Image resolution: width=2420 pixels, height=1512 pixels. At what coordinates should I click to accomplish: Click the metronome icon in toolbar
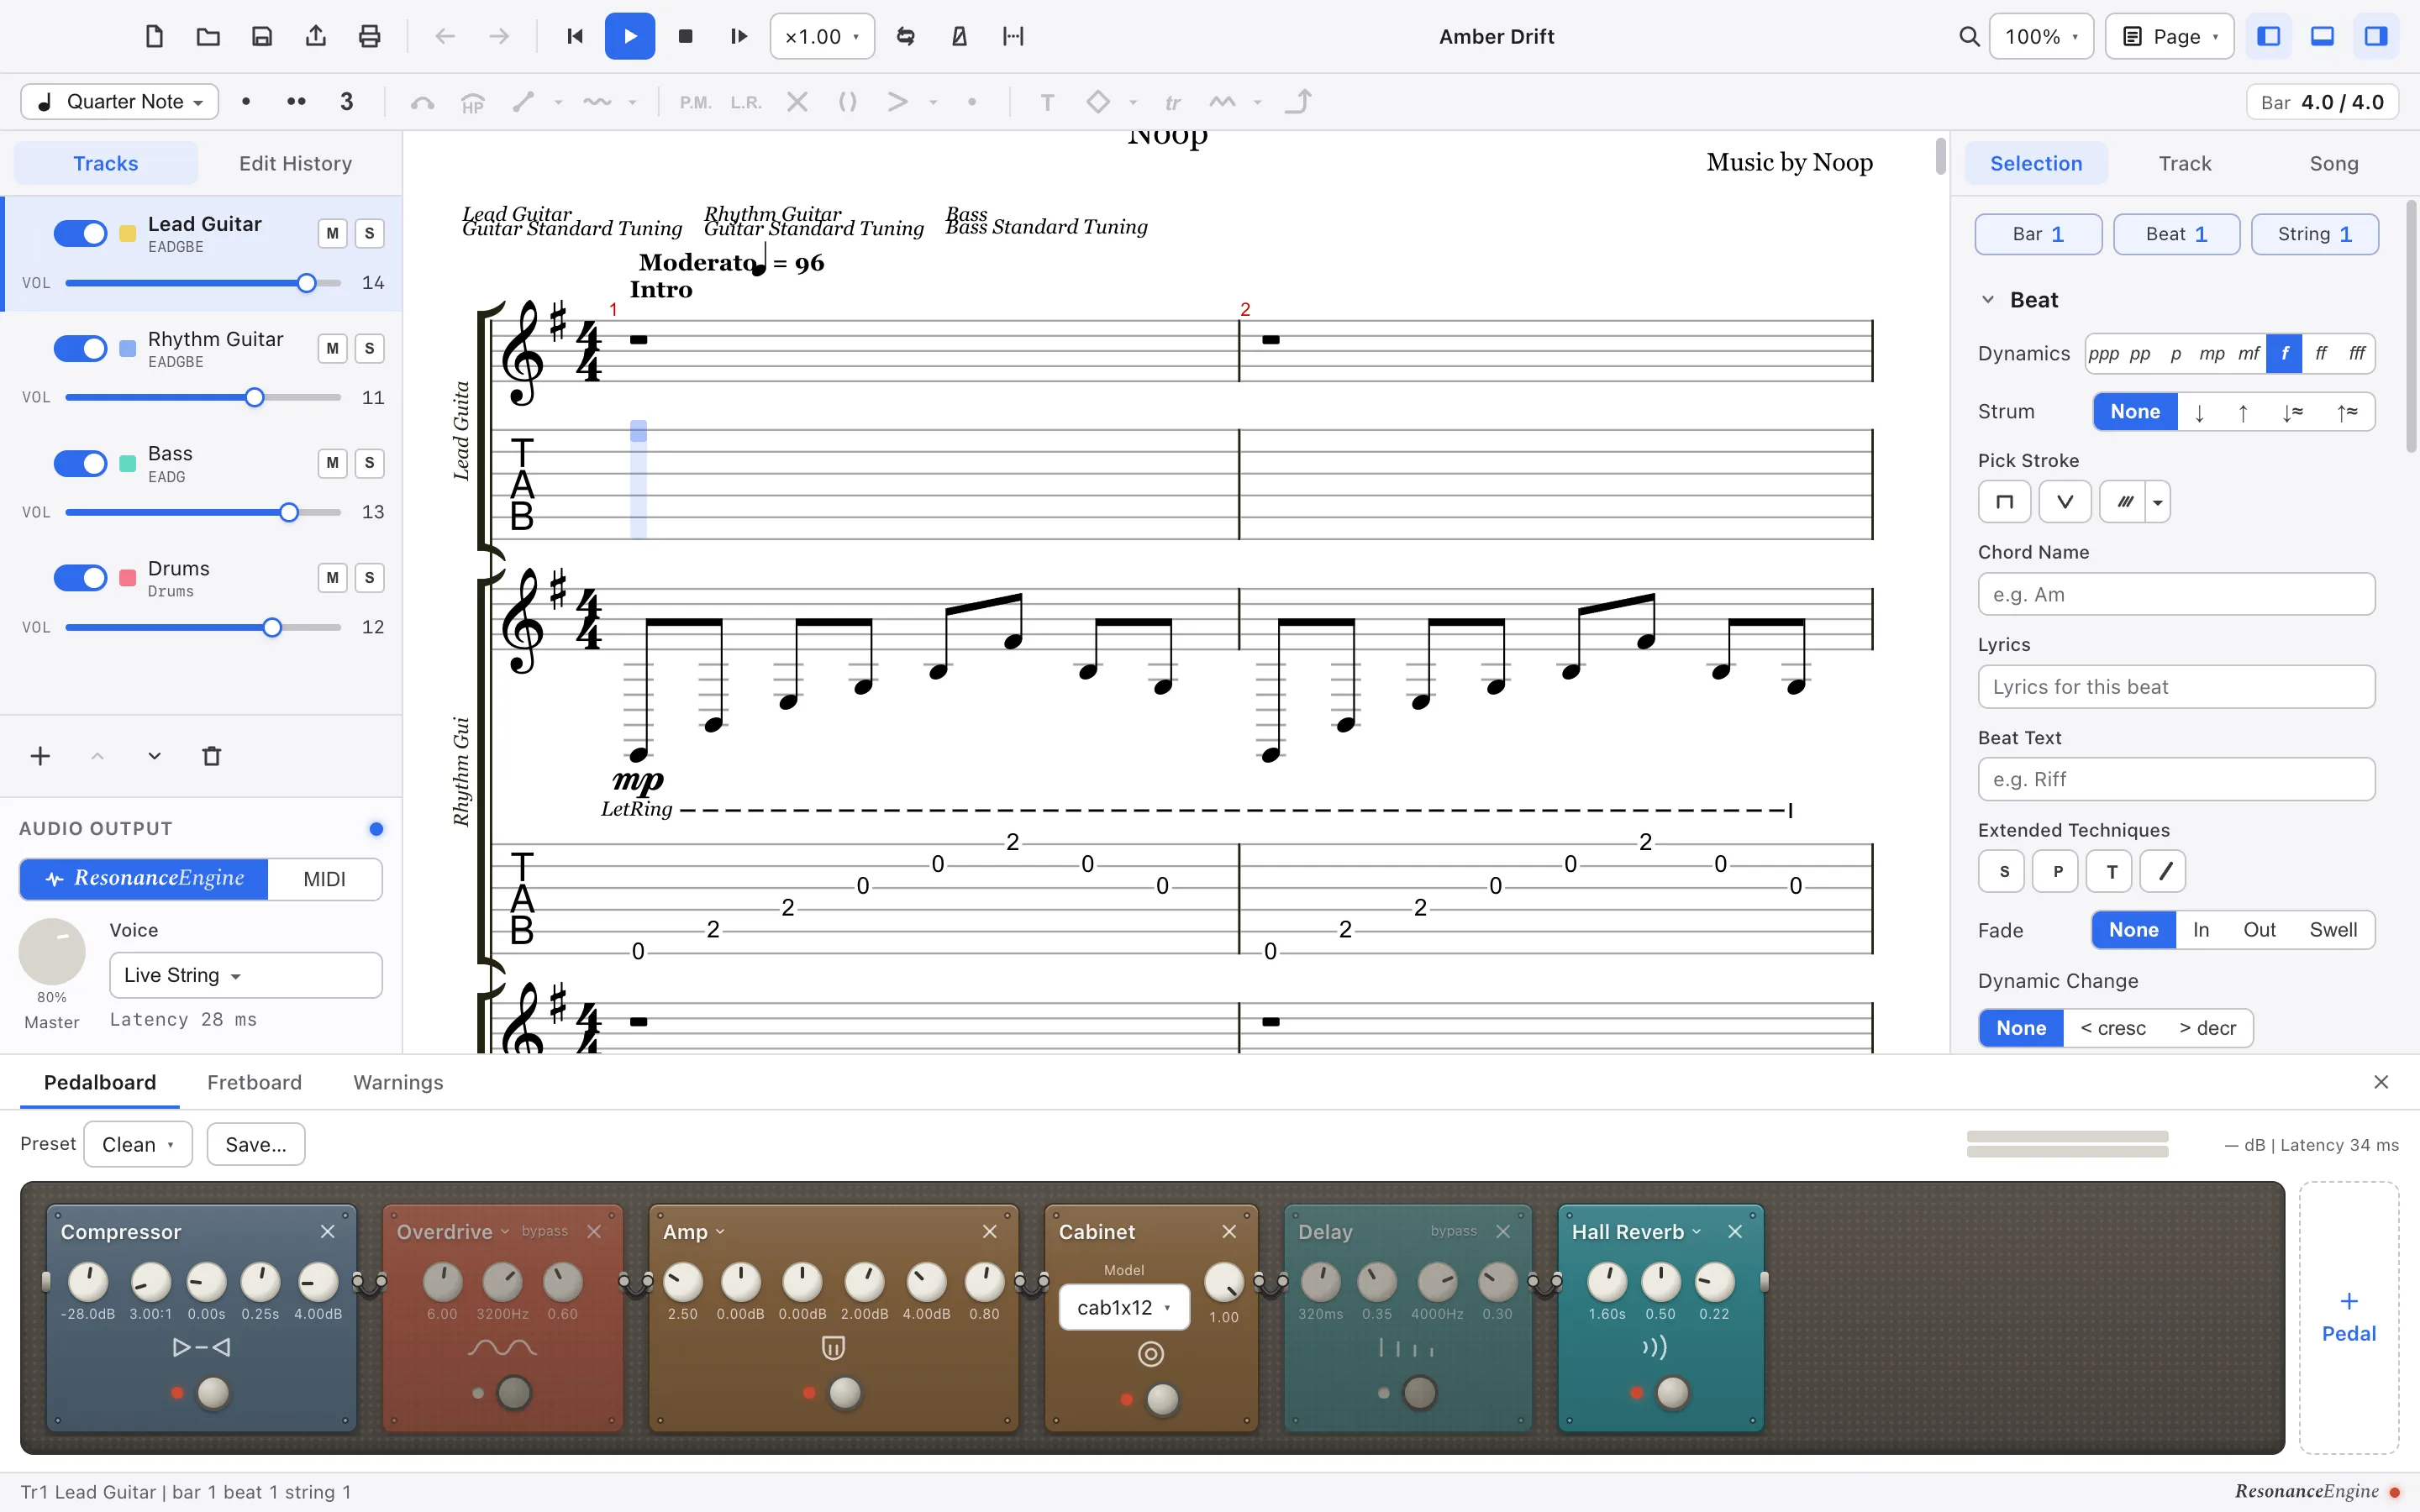point(959,37)
